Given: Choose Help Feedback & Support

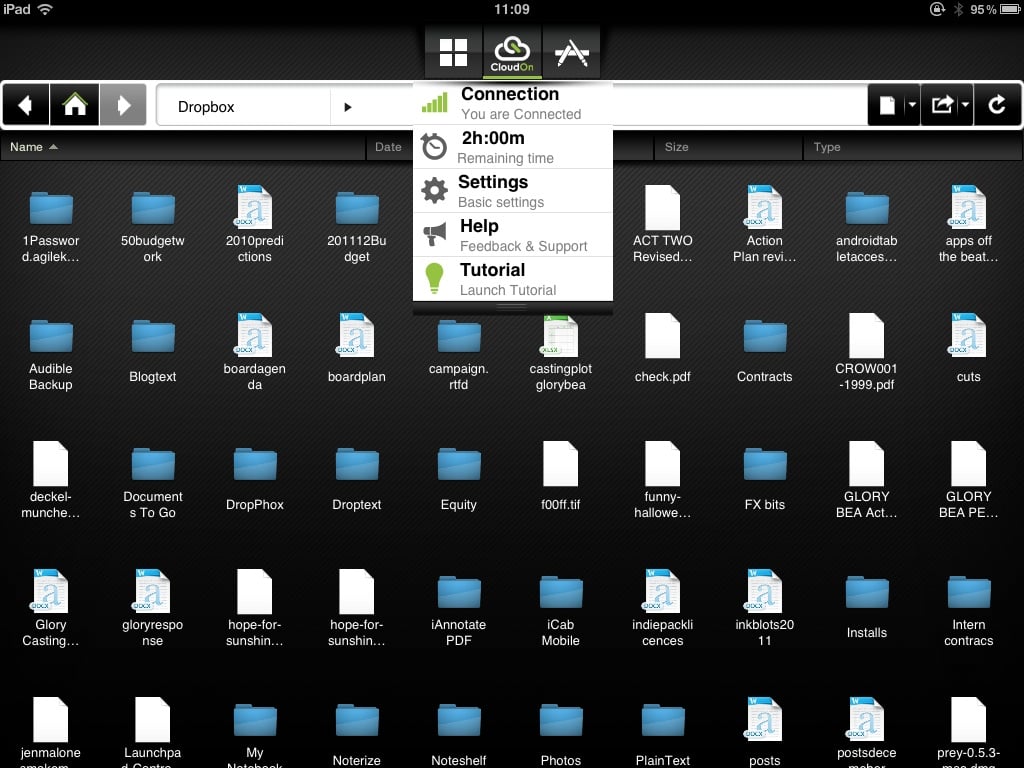Looking at the screenshot, I should click(513, 235).
